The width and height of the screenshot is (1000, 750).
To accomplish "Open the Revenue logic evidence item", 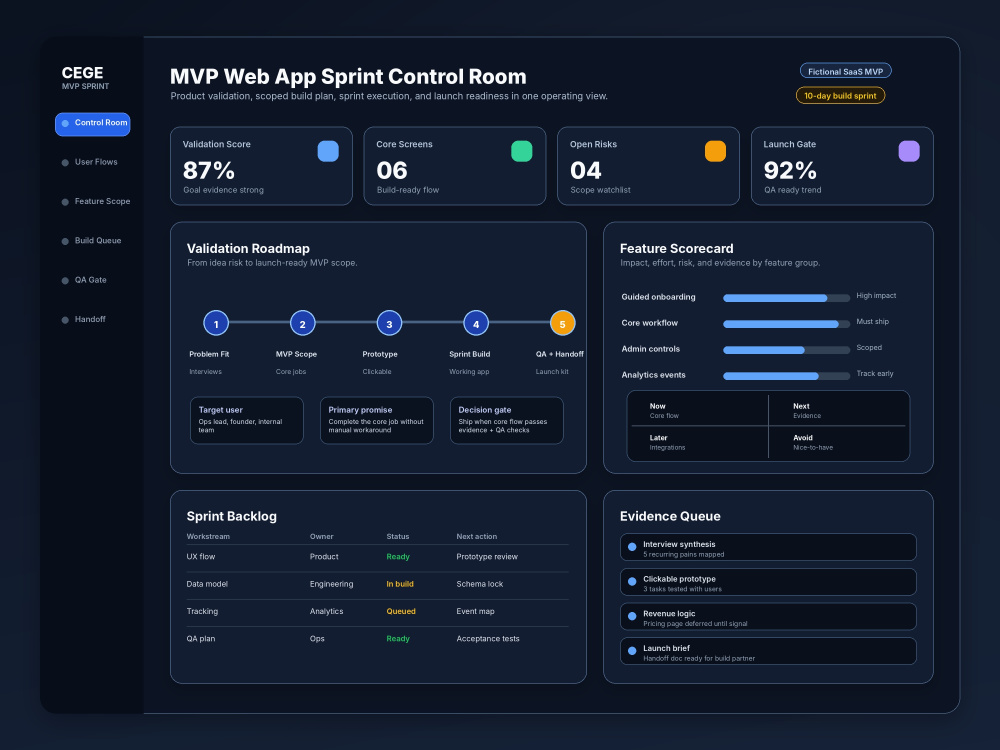I will click(x=768, y=616).
